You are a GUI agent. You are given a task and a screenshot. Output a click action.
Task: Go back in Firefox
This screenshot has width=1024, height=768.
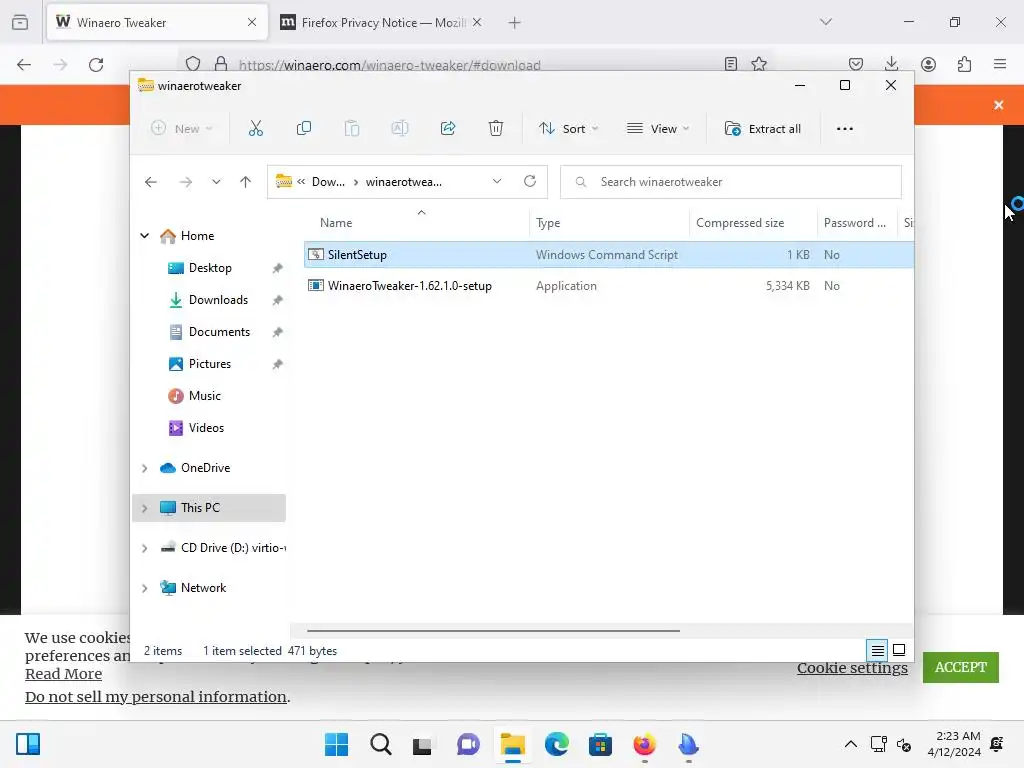tap(24, 65)
